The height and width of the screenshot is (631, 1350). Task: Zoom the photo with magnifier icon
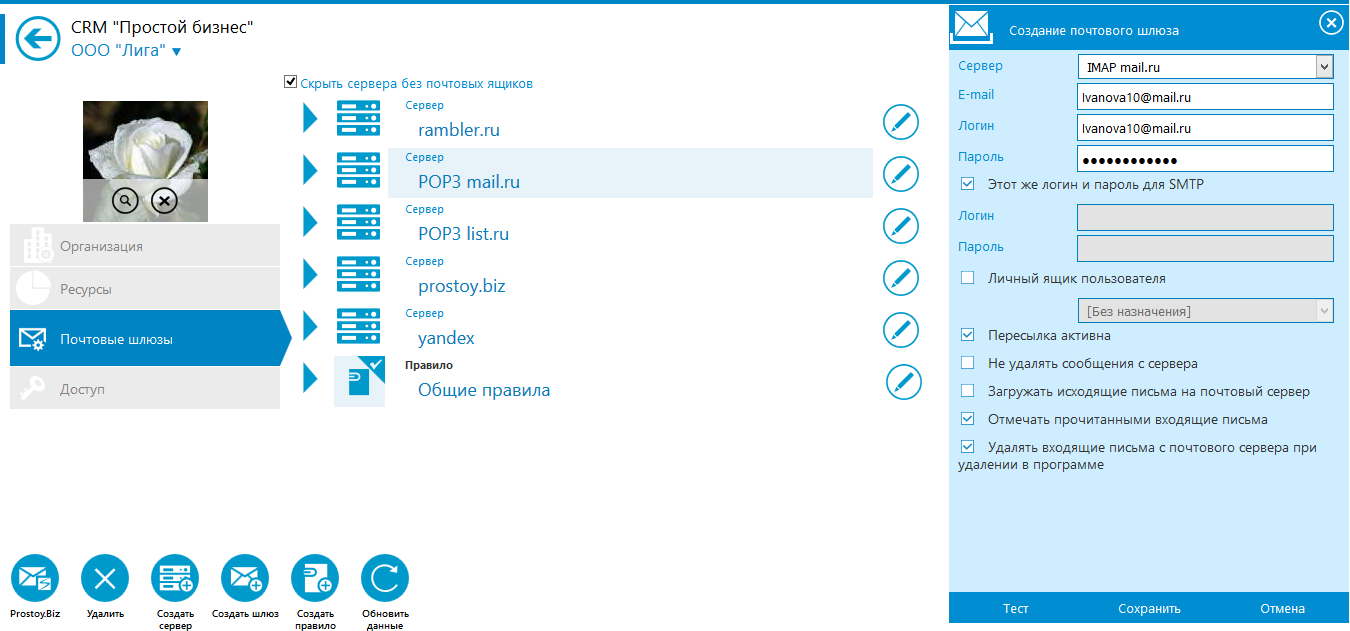click(x=125, y=200)
